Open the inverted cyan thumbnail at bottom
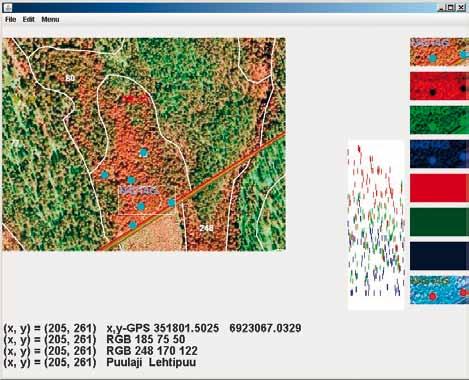The width and height of the screenshot is (469, 380). (439, 290)
